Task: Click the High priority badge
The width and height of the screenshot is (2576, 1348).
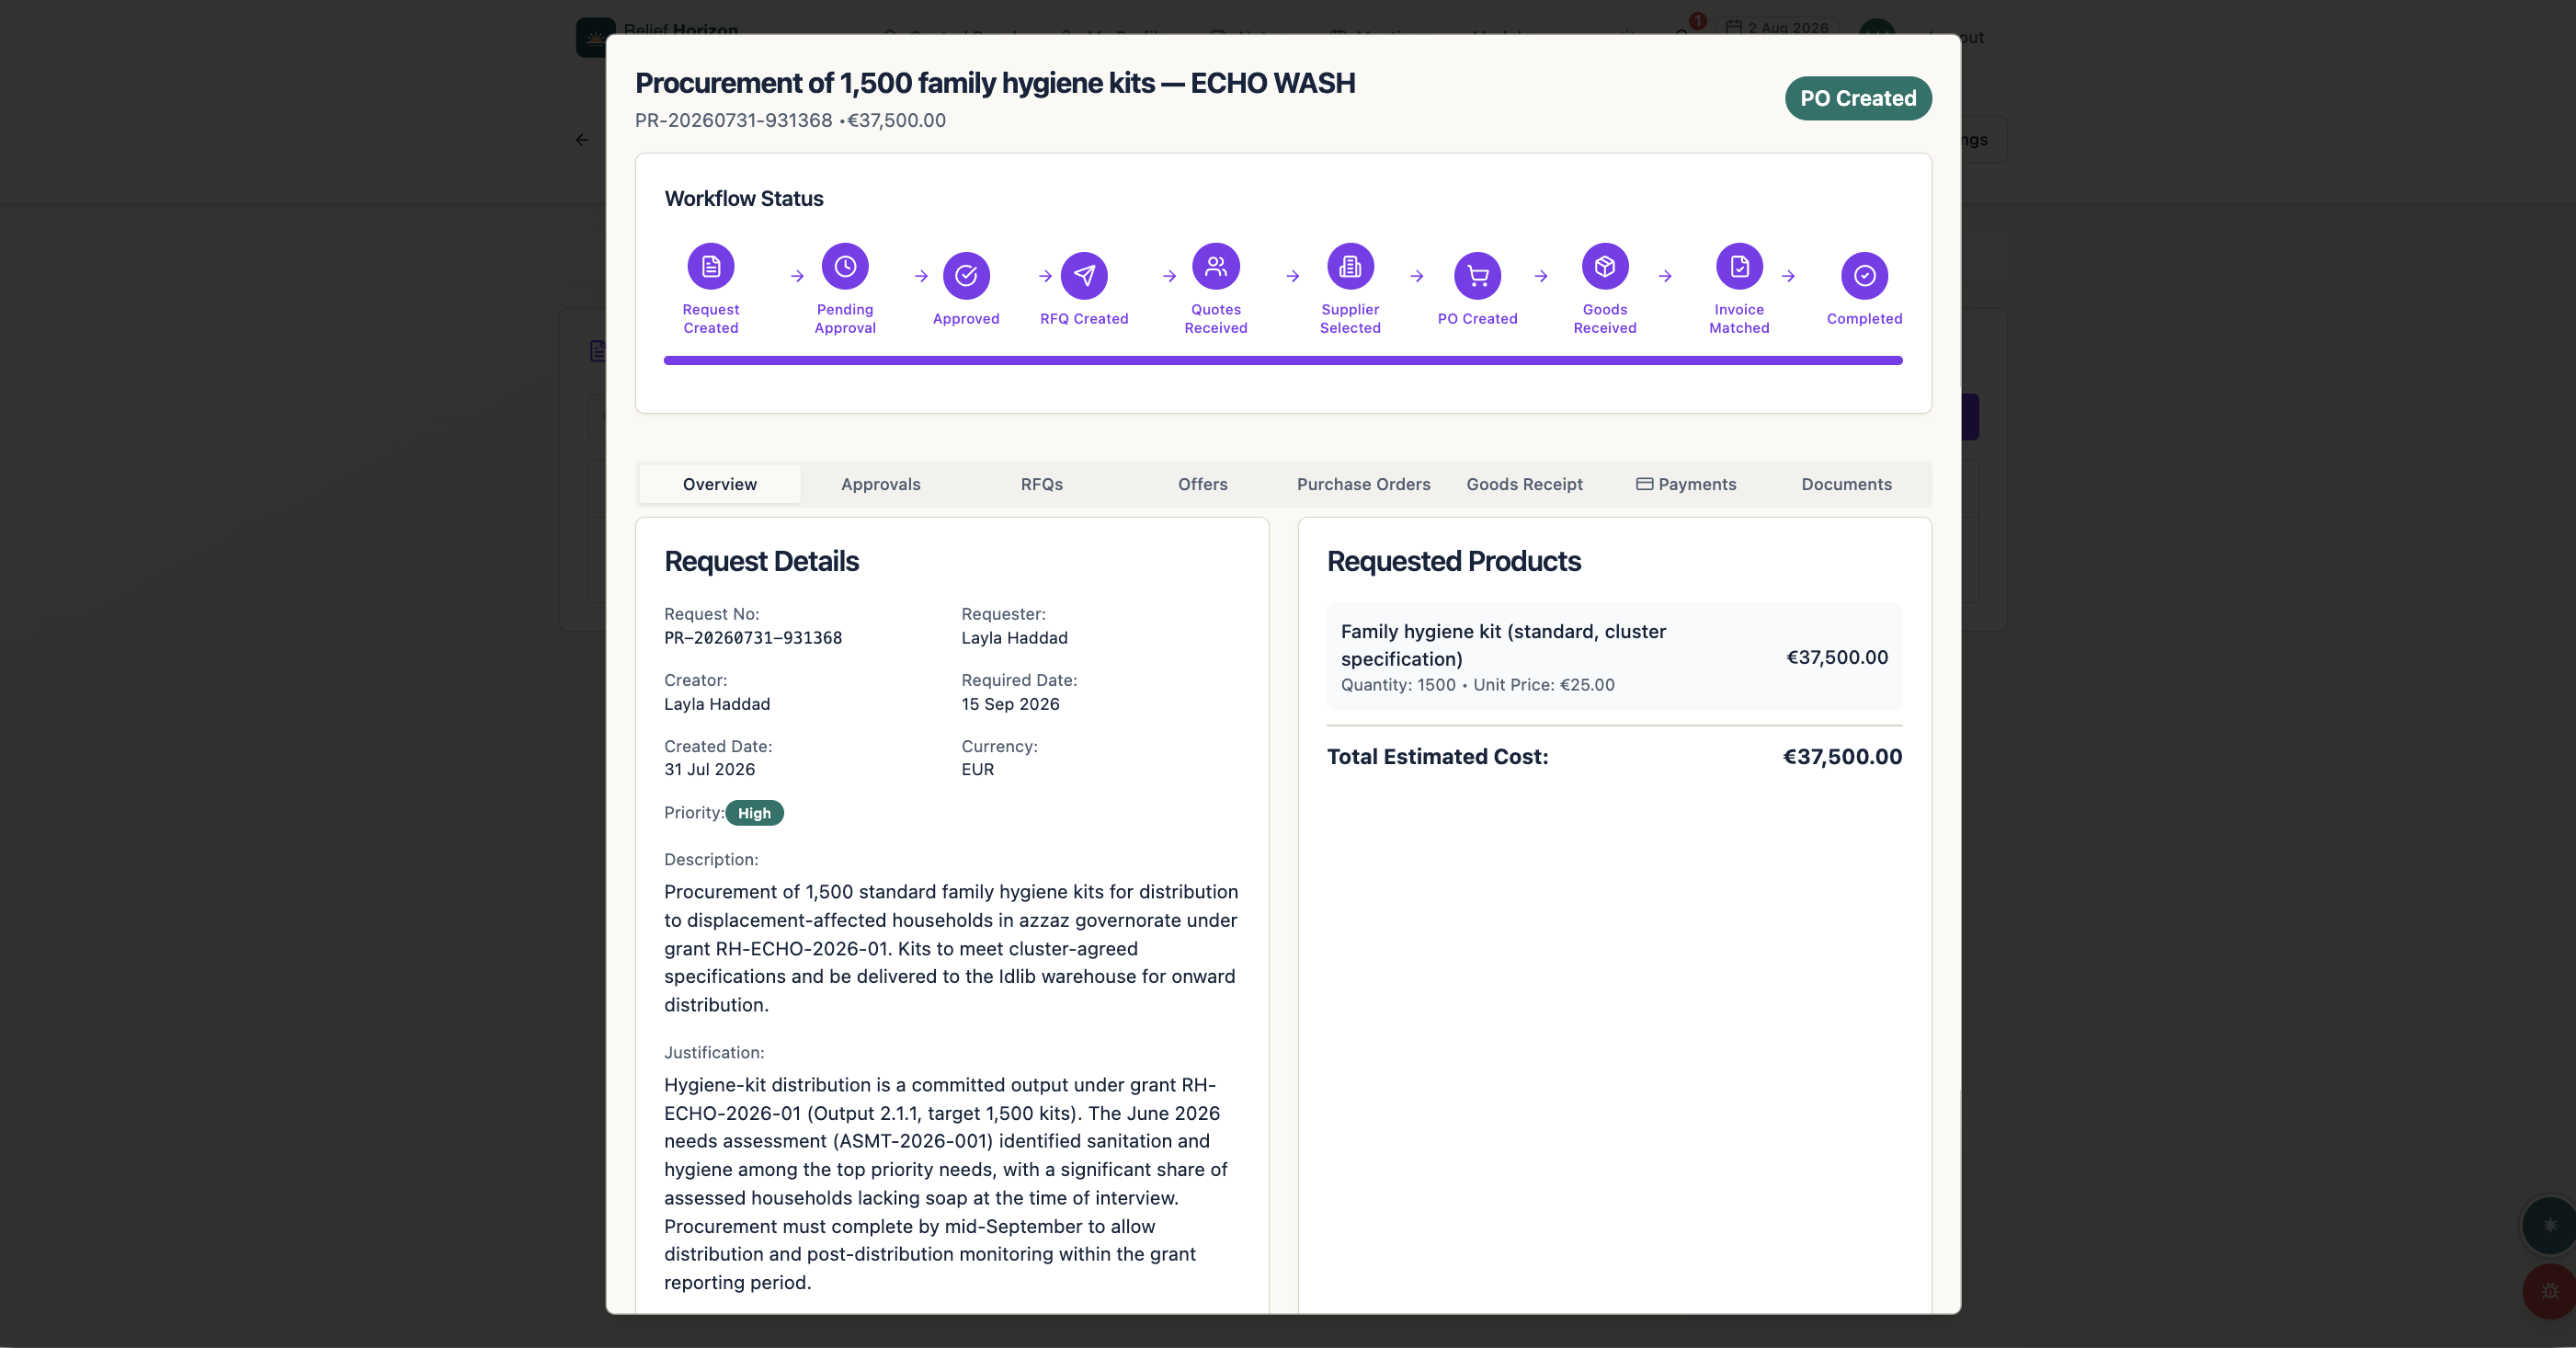Action: click(754, 813)
